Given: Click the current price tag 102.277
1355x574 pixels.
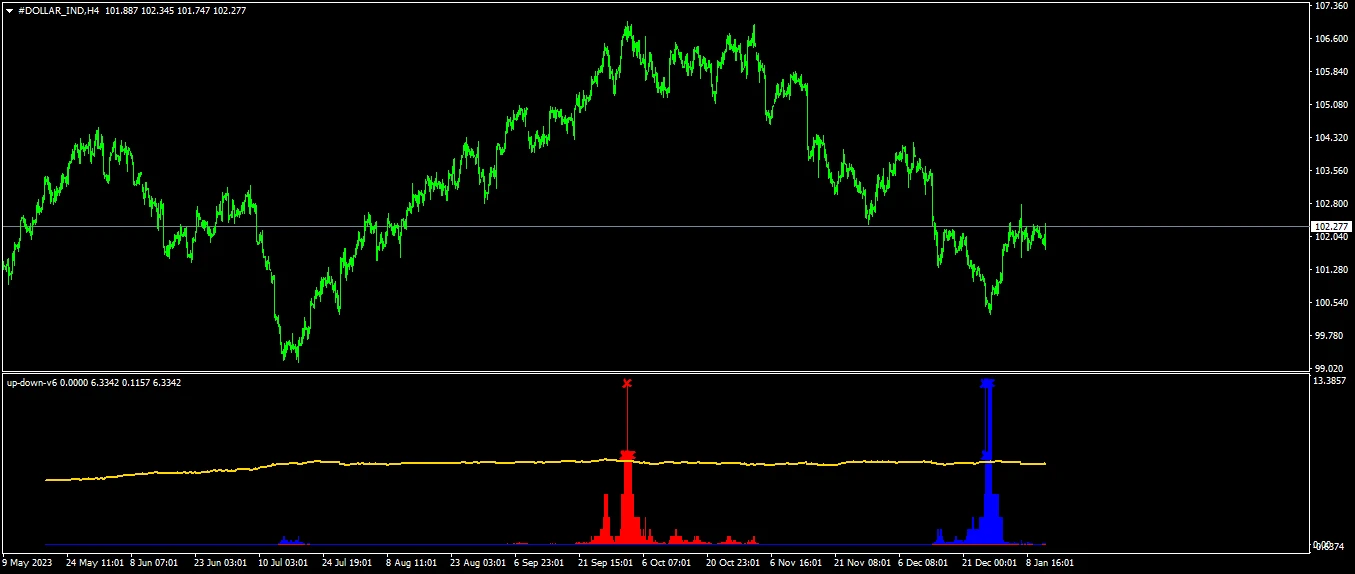Looking at the screenshot, I should click(x=1331, y=227).
